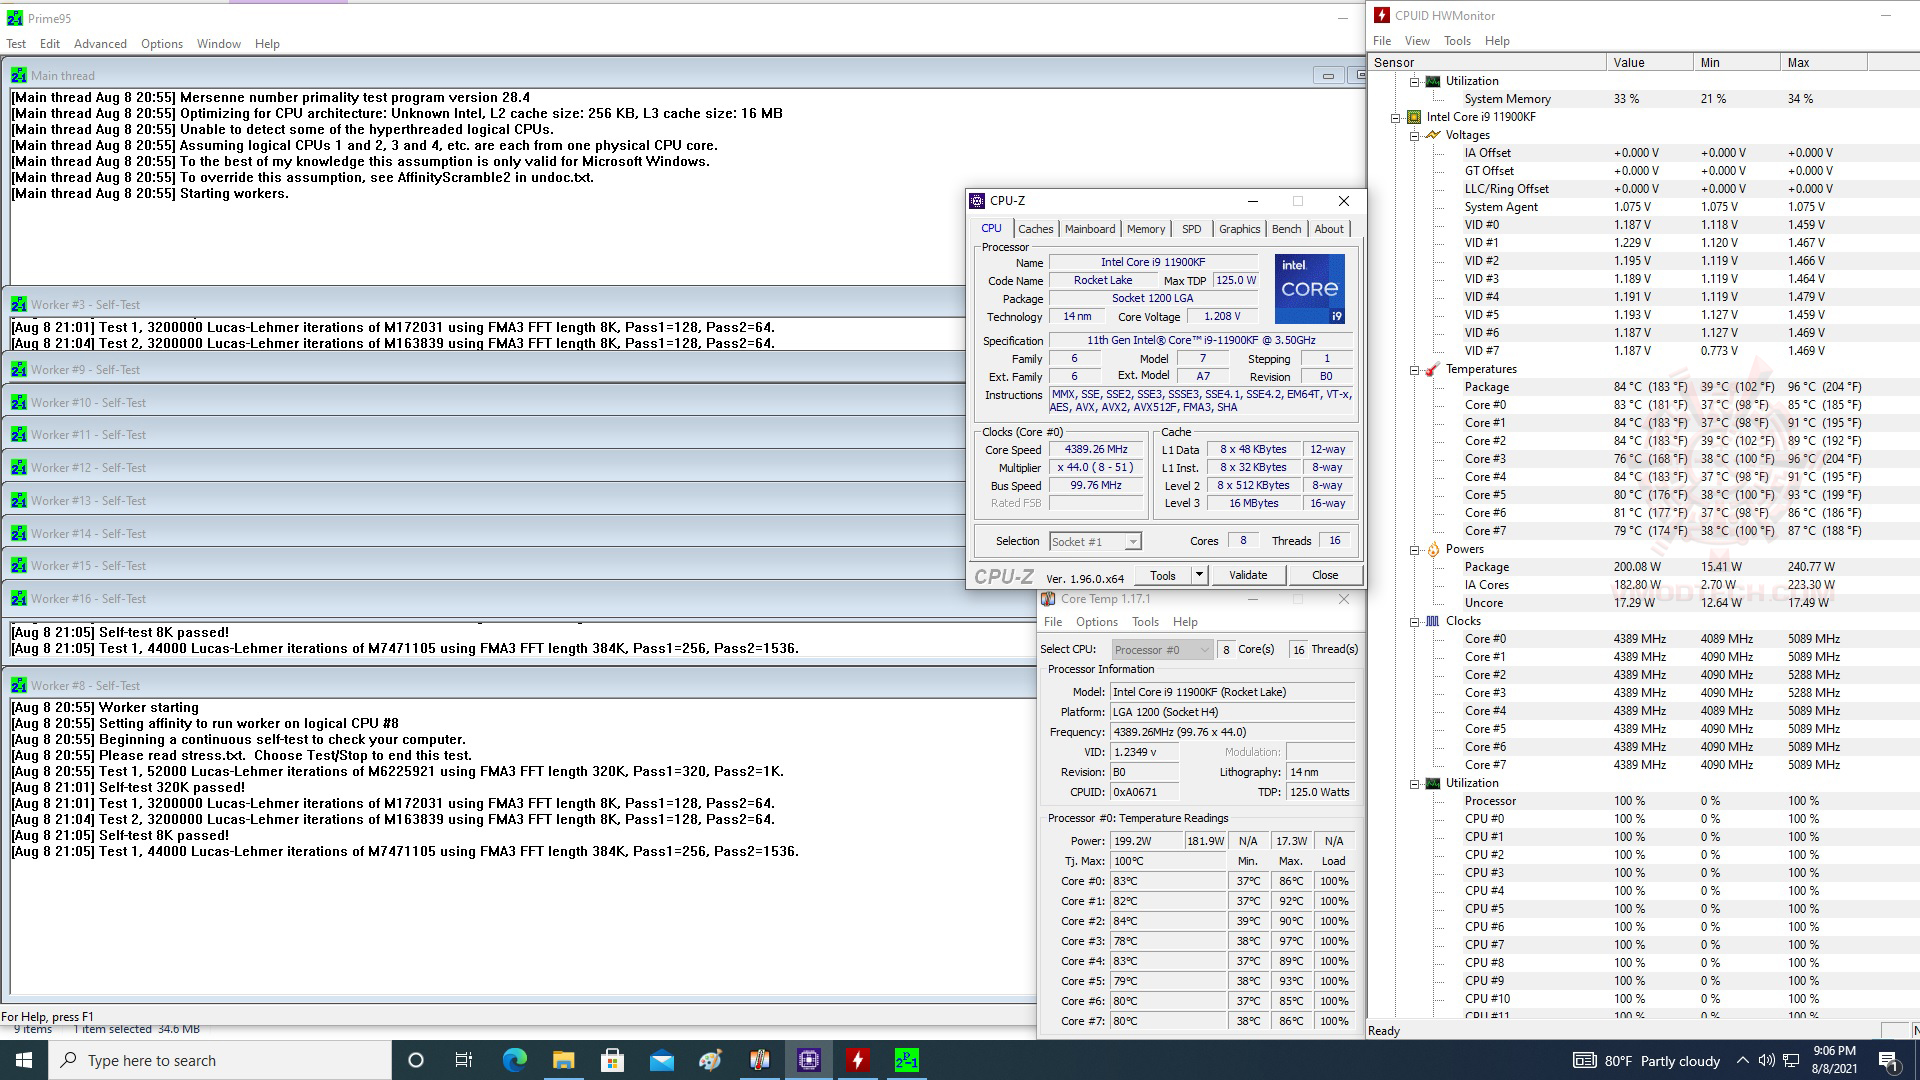This screenshot has width=1920, height=1080.
Task: Open the notification center icon
Action: tap(1888, 1060)
